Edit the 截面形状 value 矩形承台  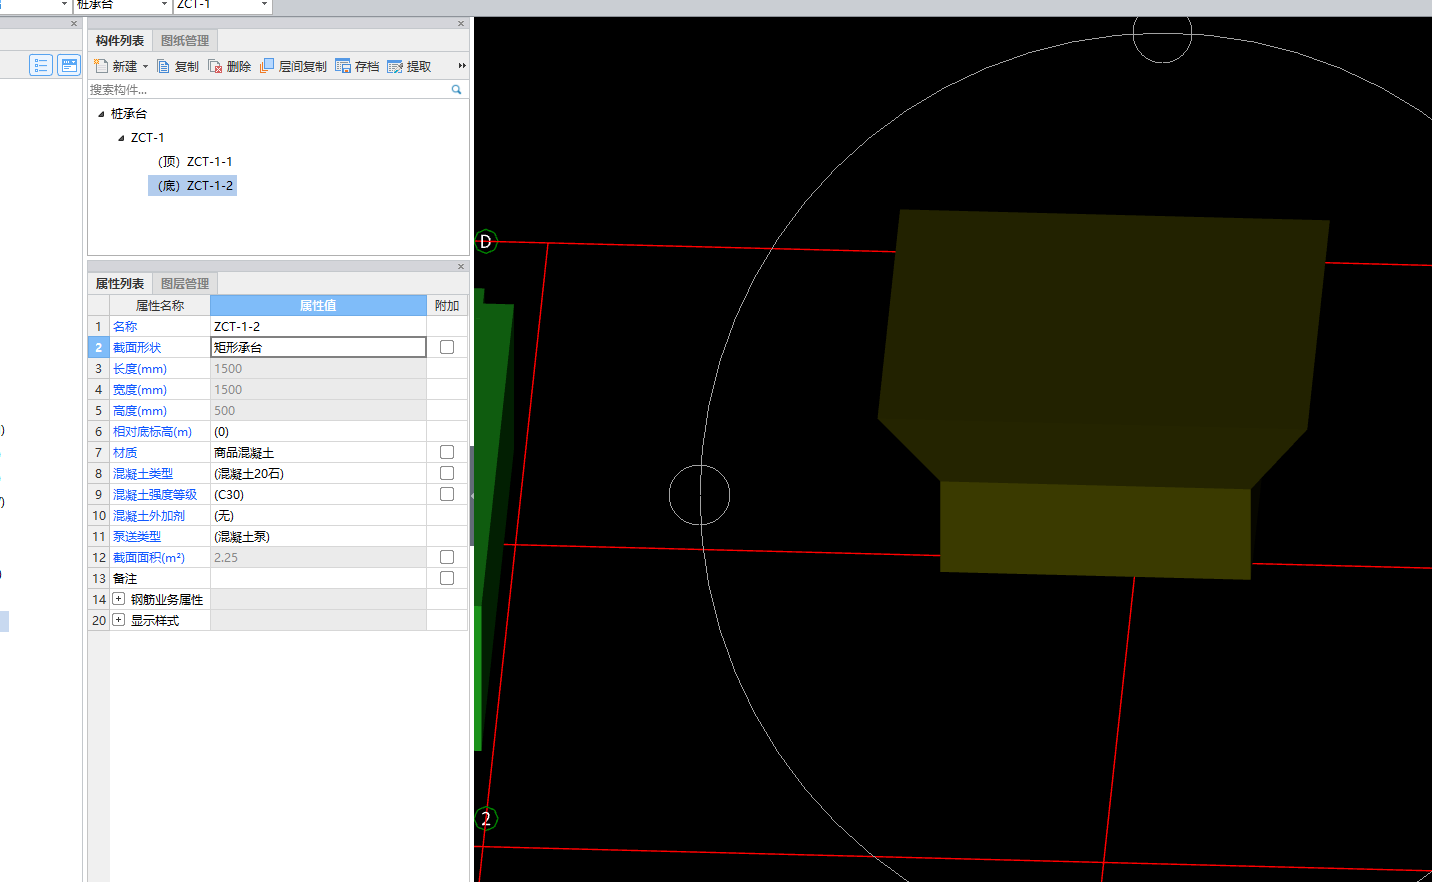pyautogui.click(x=318, y=347)
